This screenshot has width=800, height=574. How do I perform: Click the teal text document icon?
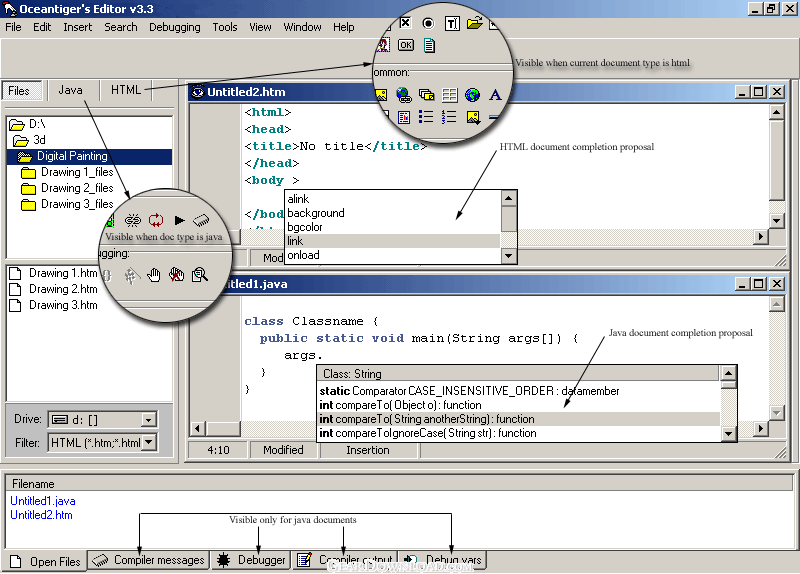pyautogui.click(x=430, y=45)
